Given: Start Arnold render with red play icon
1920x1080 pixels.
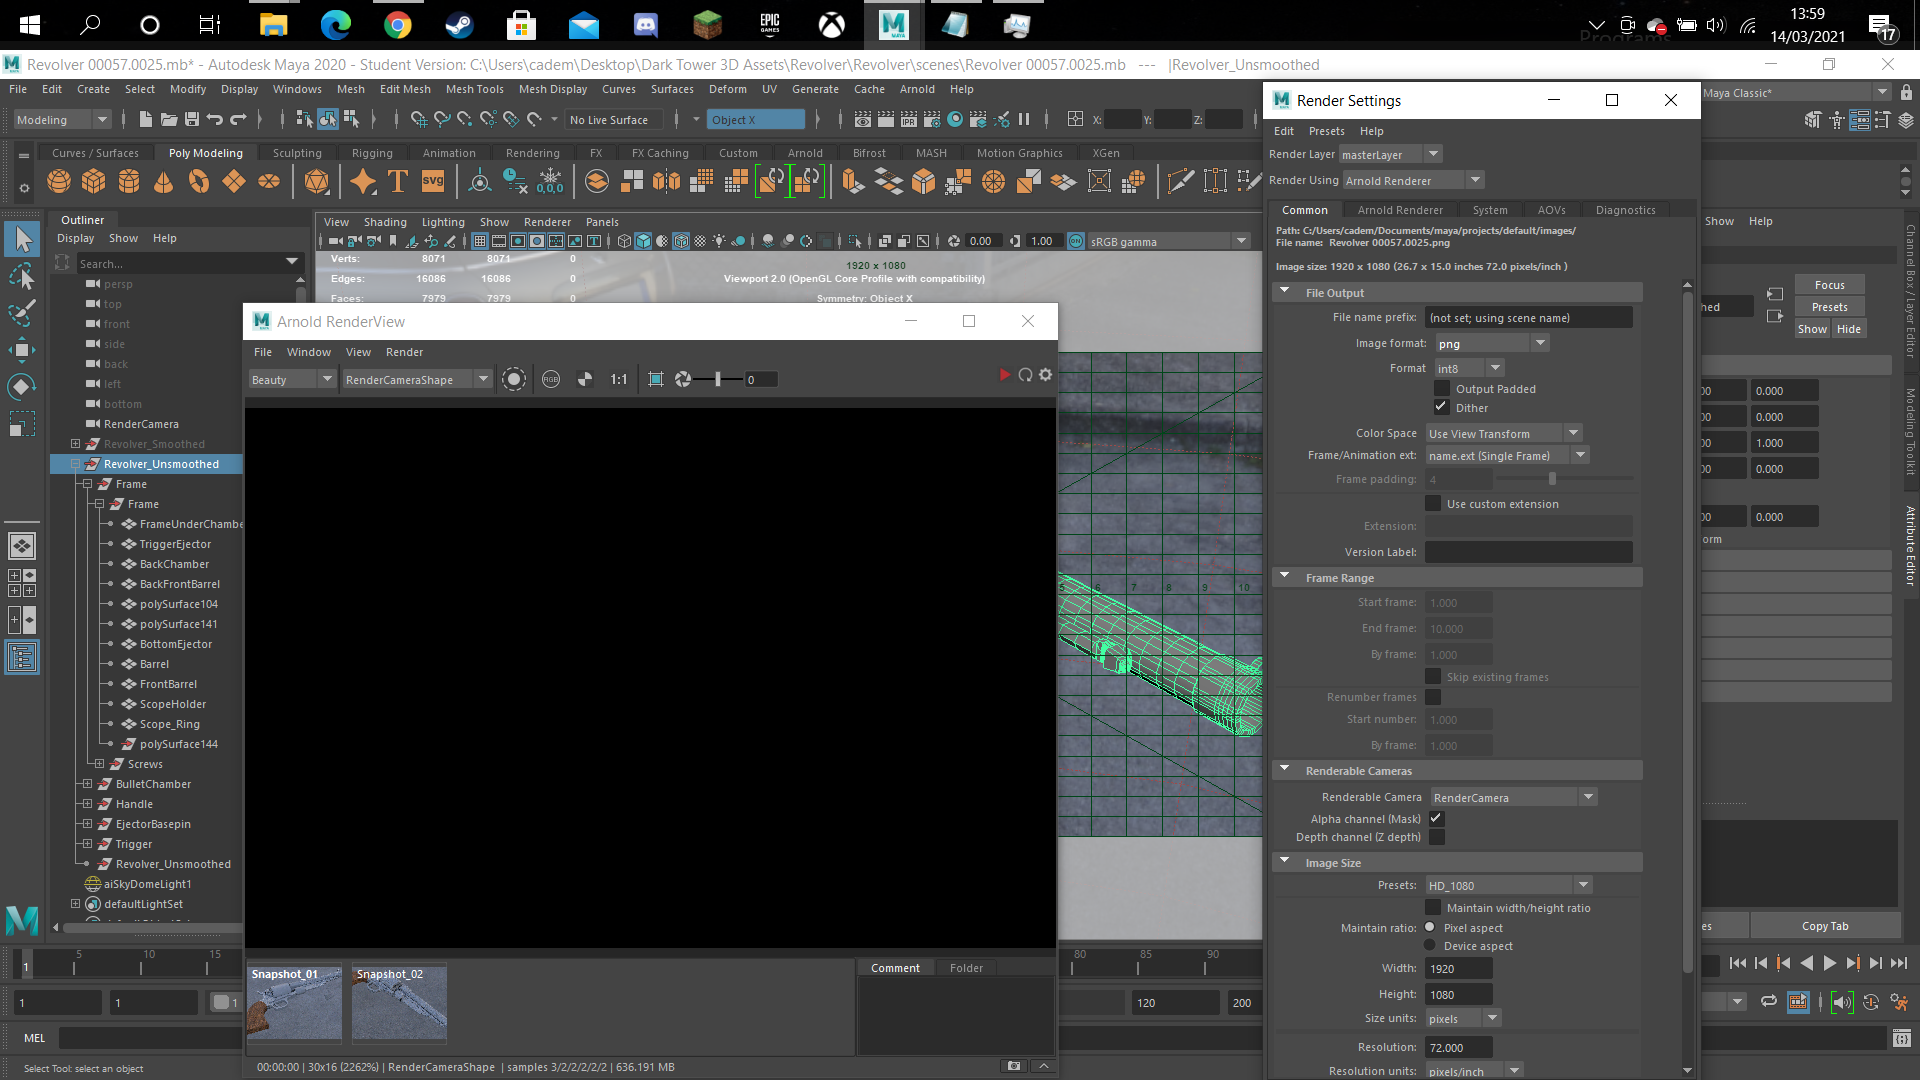Looking at the screenshot, I should point(1004,375).
